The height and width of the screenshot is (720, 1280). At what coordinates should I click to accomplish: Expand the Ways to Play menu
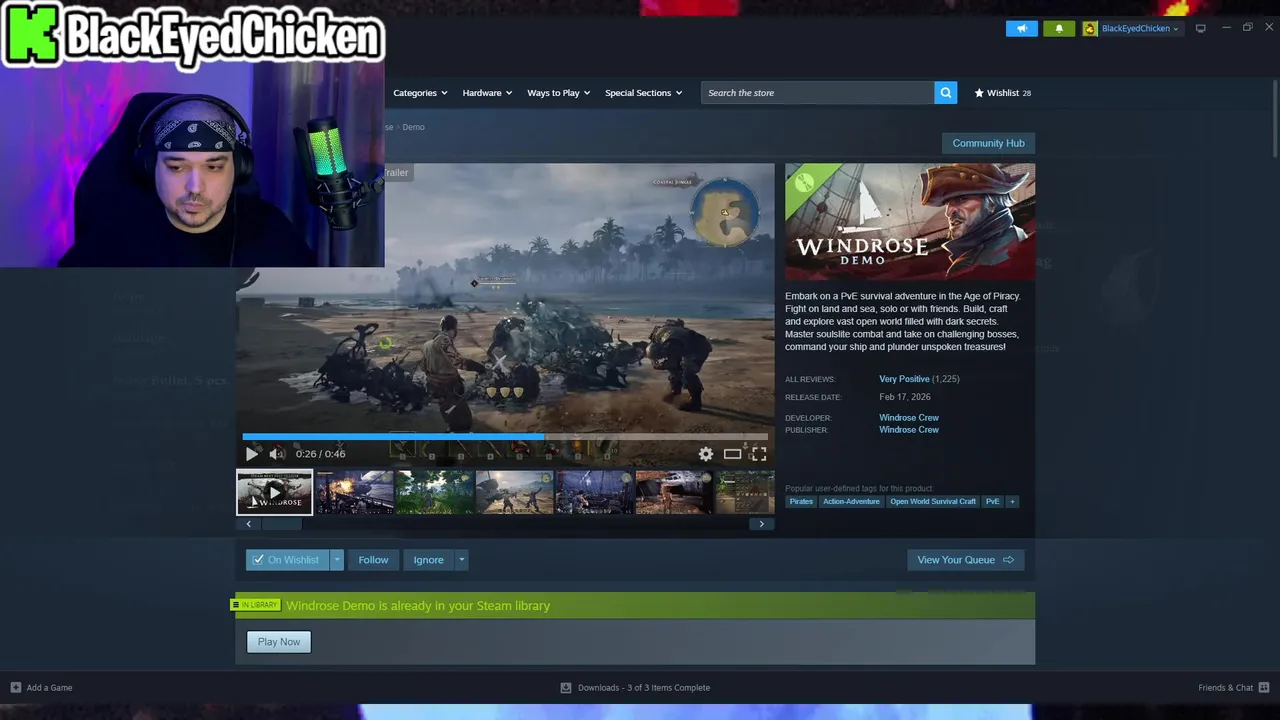pos(558,93)
